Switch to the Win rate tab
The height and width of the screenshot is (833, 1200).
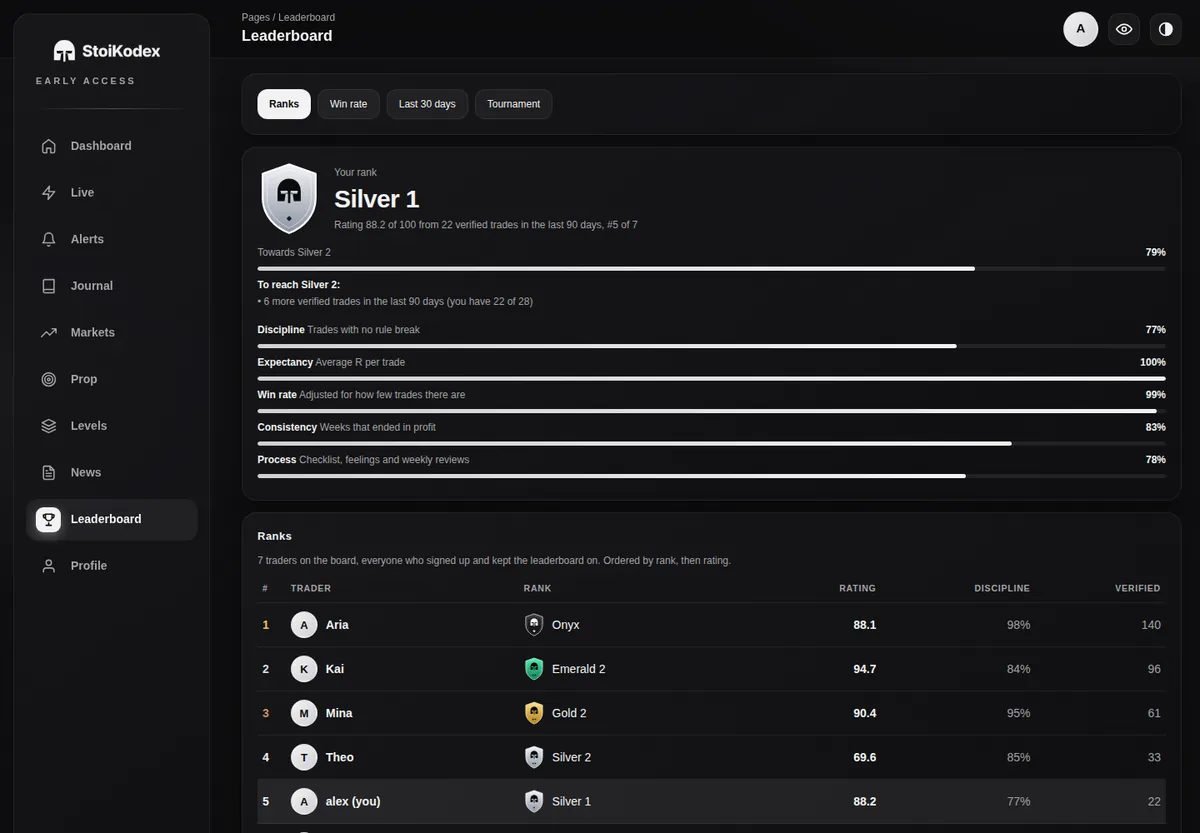coord(348,104)
